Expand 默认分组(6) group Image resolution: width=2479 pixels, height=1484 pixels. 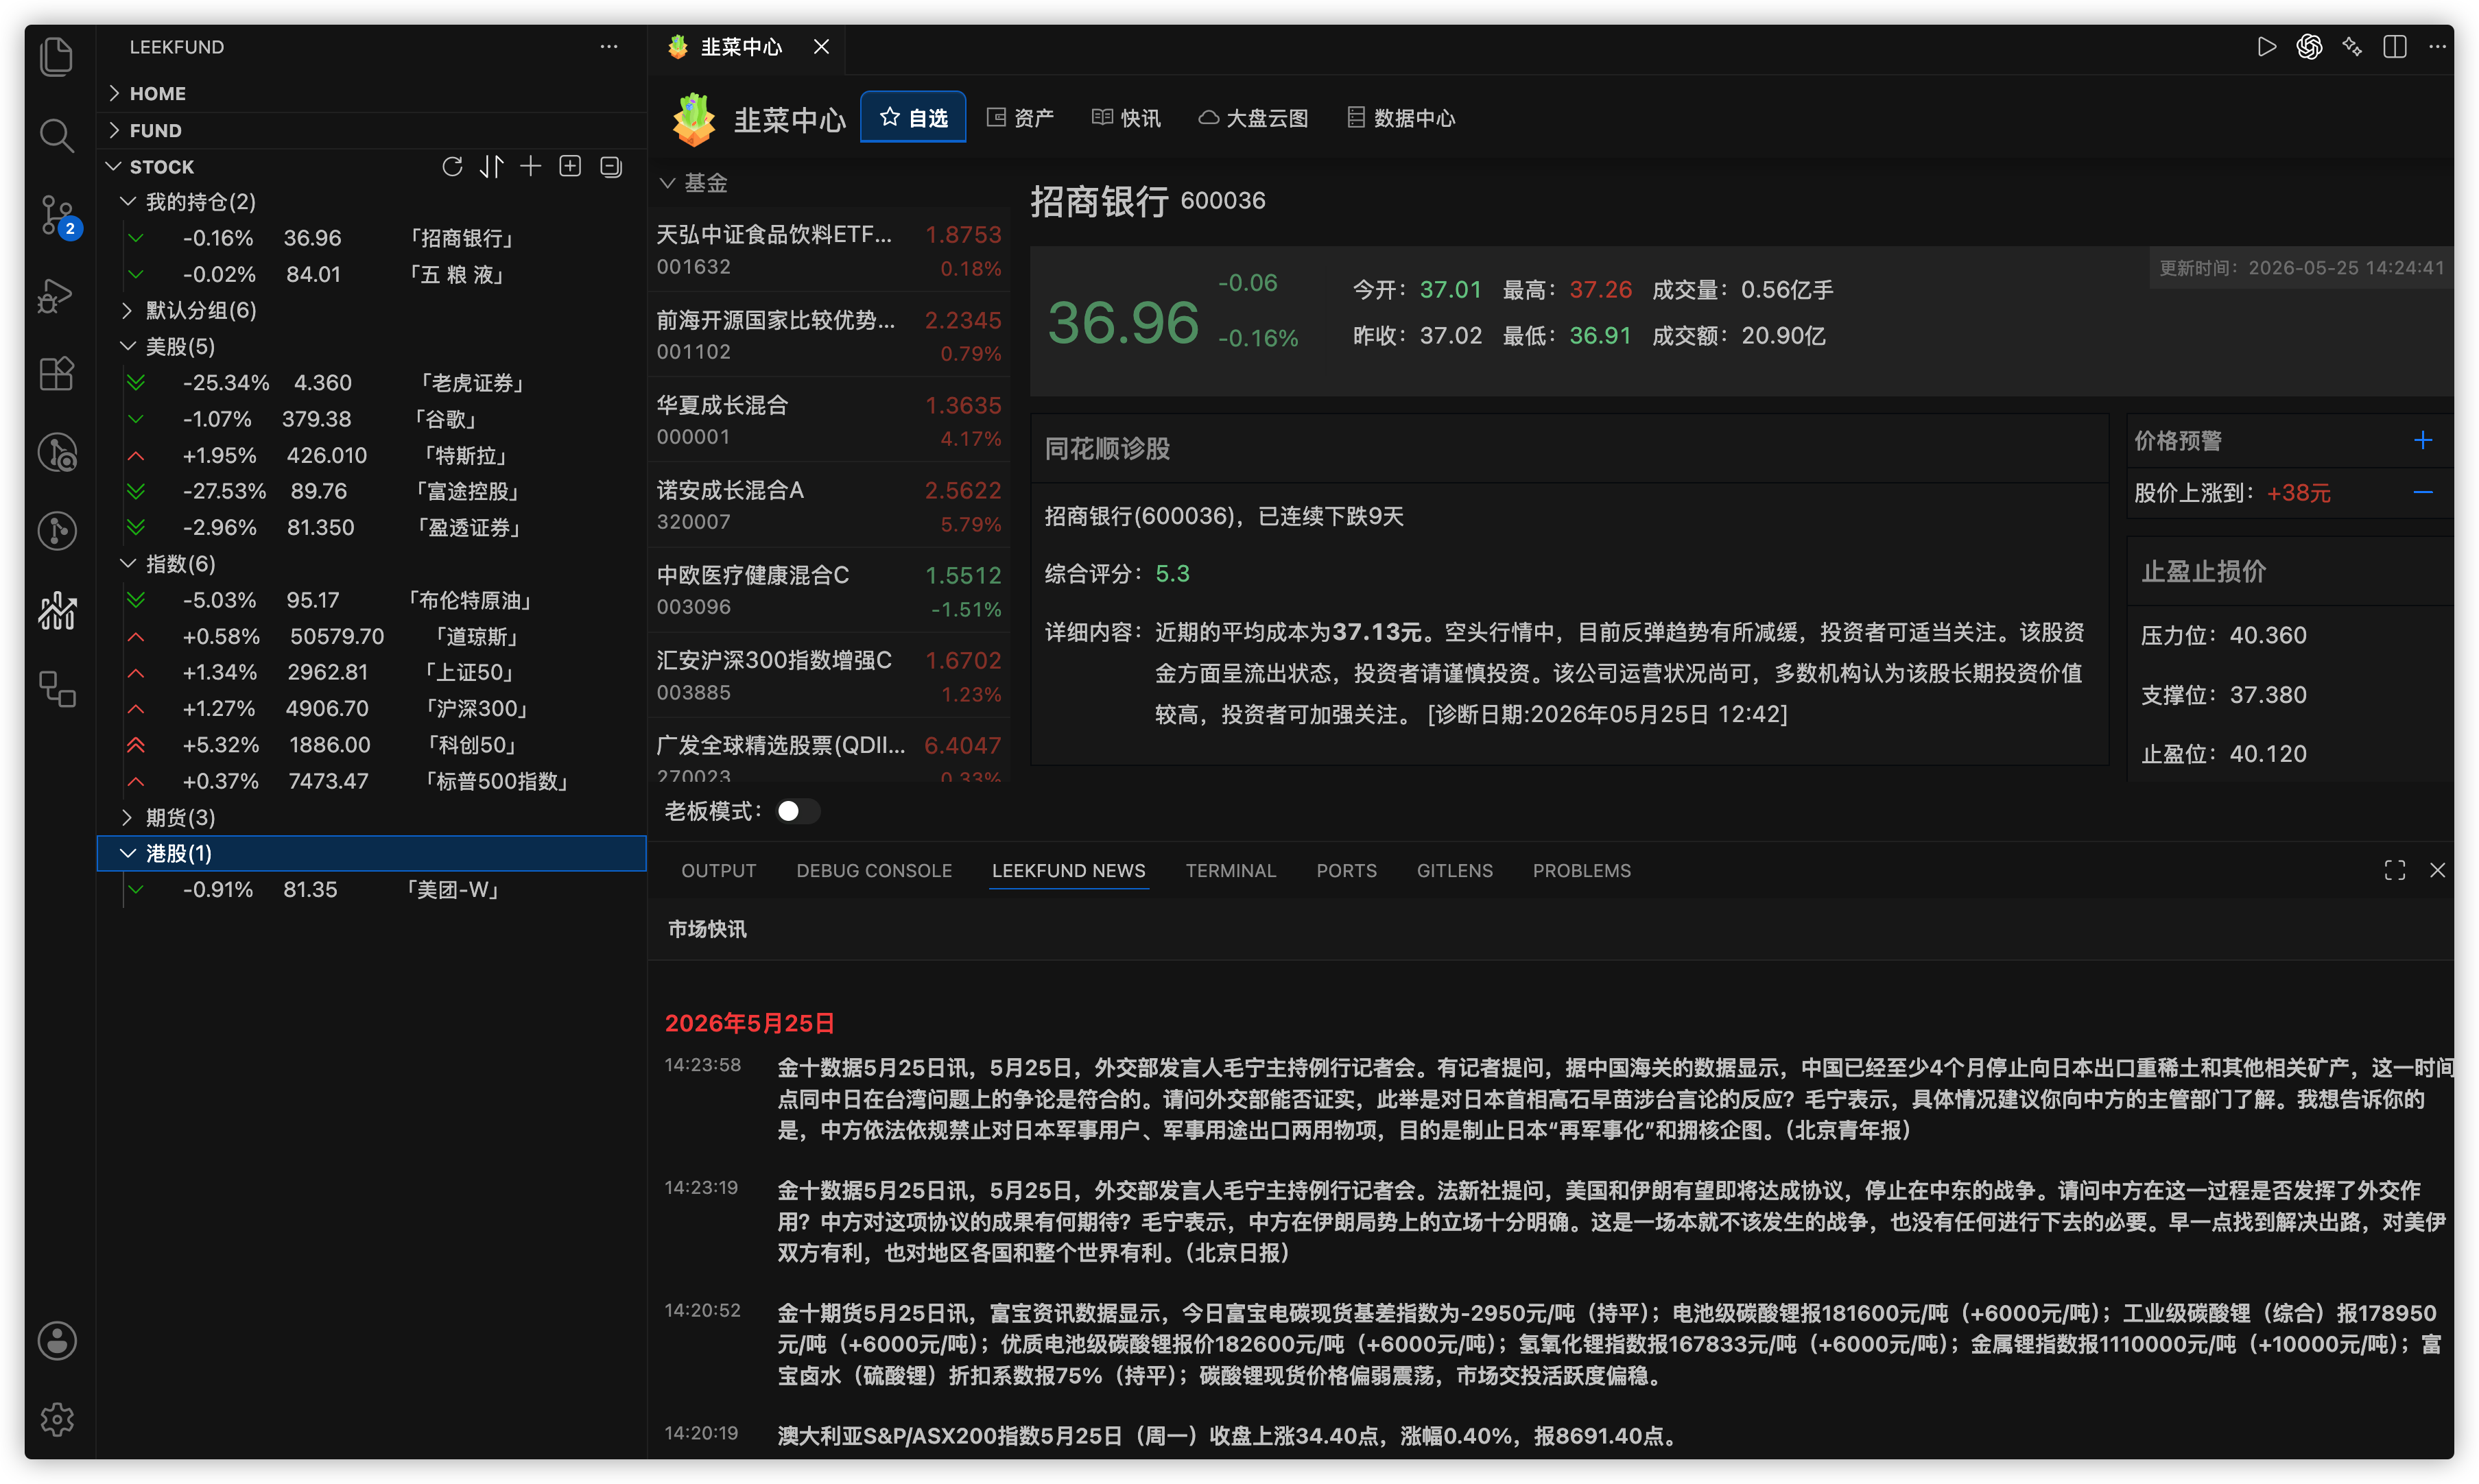click(x=370, y=310)
